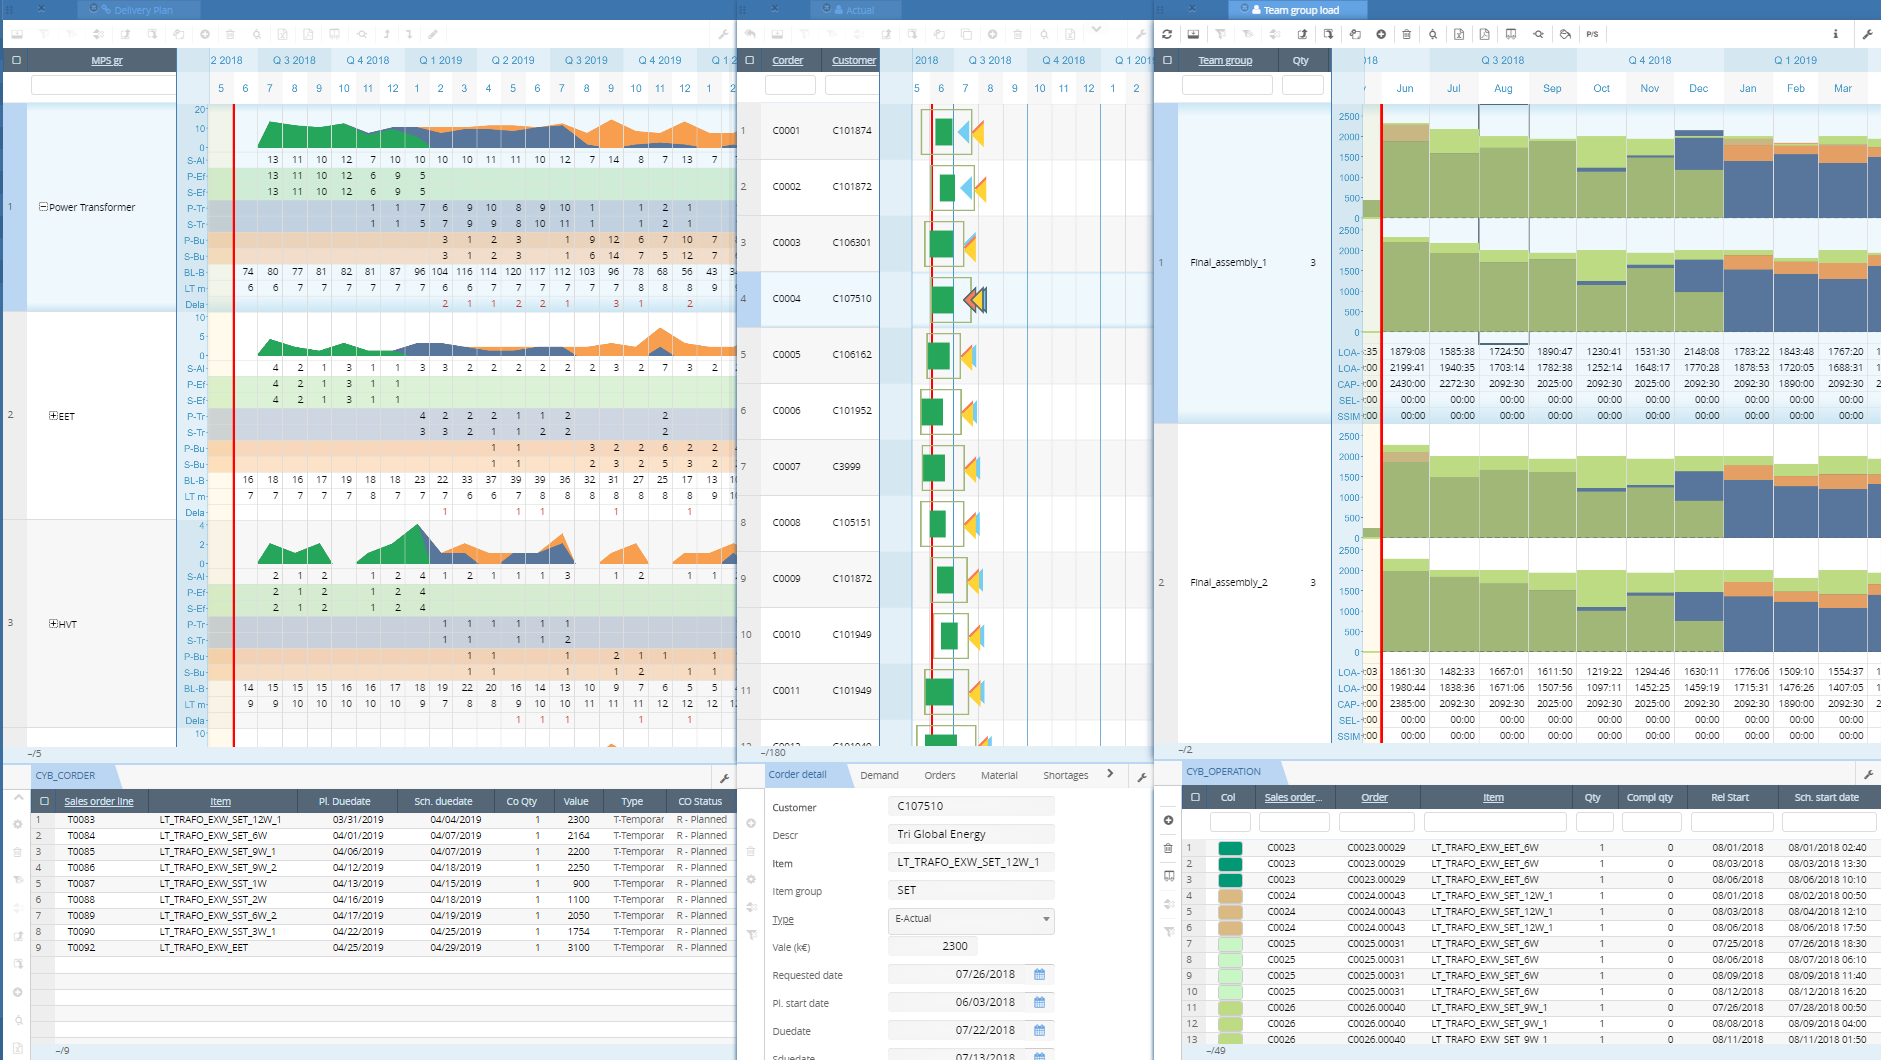Viewport: 1881px width, 1060px height.
Task: Toggle select-all checkbox in MPS gr header
Action: click(x=16, y=60)
